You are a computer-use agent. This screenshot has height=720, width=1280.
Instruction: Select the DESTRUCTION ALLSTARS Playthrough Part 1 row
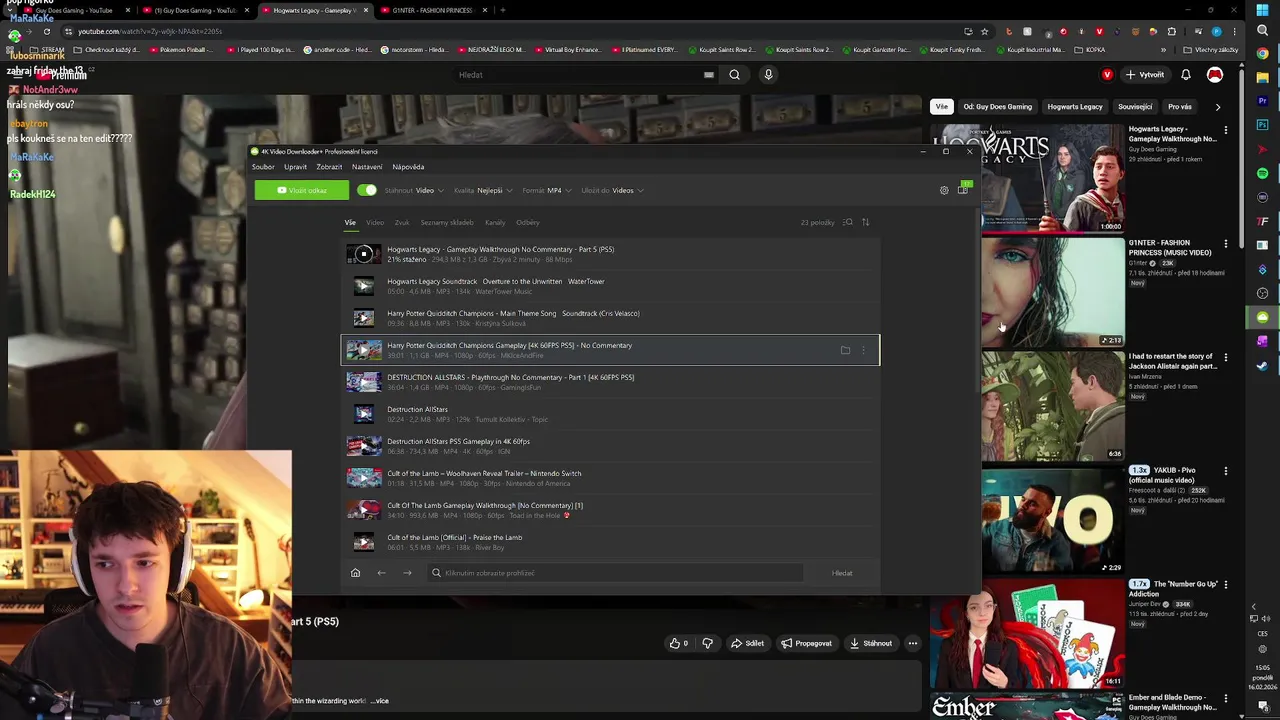coord(611,382)
